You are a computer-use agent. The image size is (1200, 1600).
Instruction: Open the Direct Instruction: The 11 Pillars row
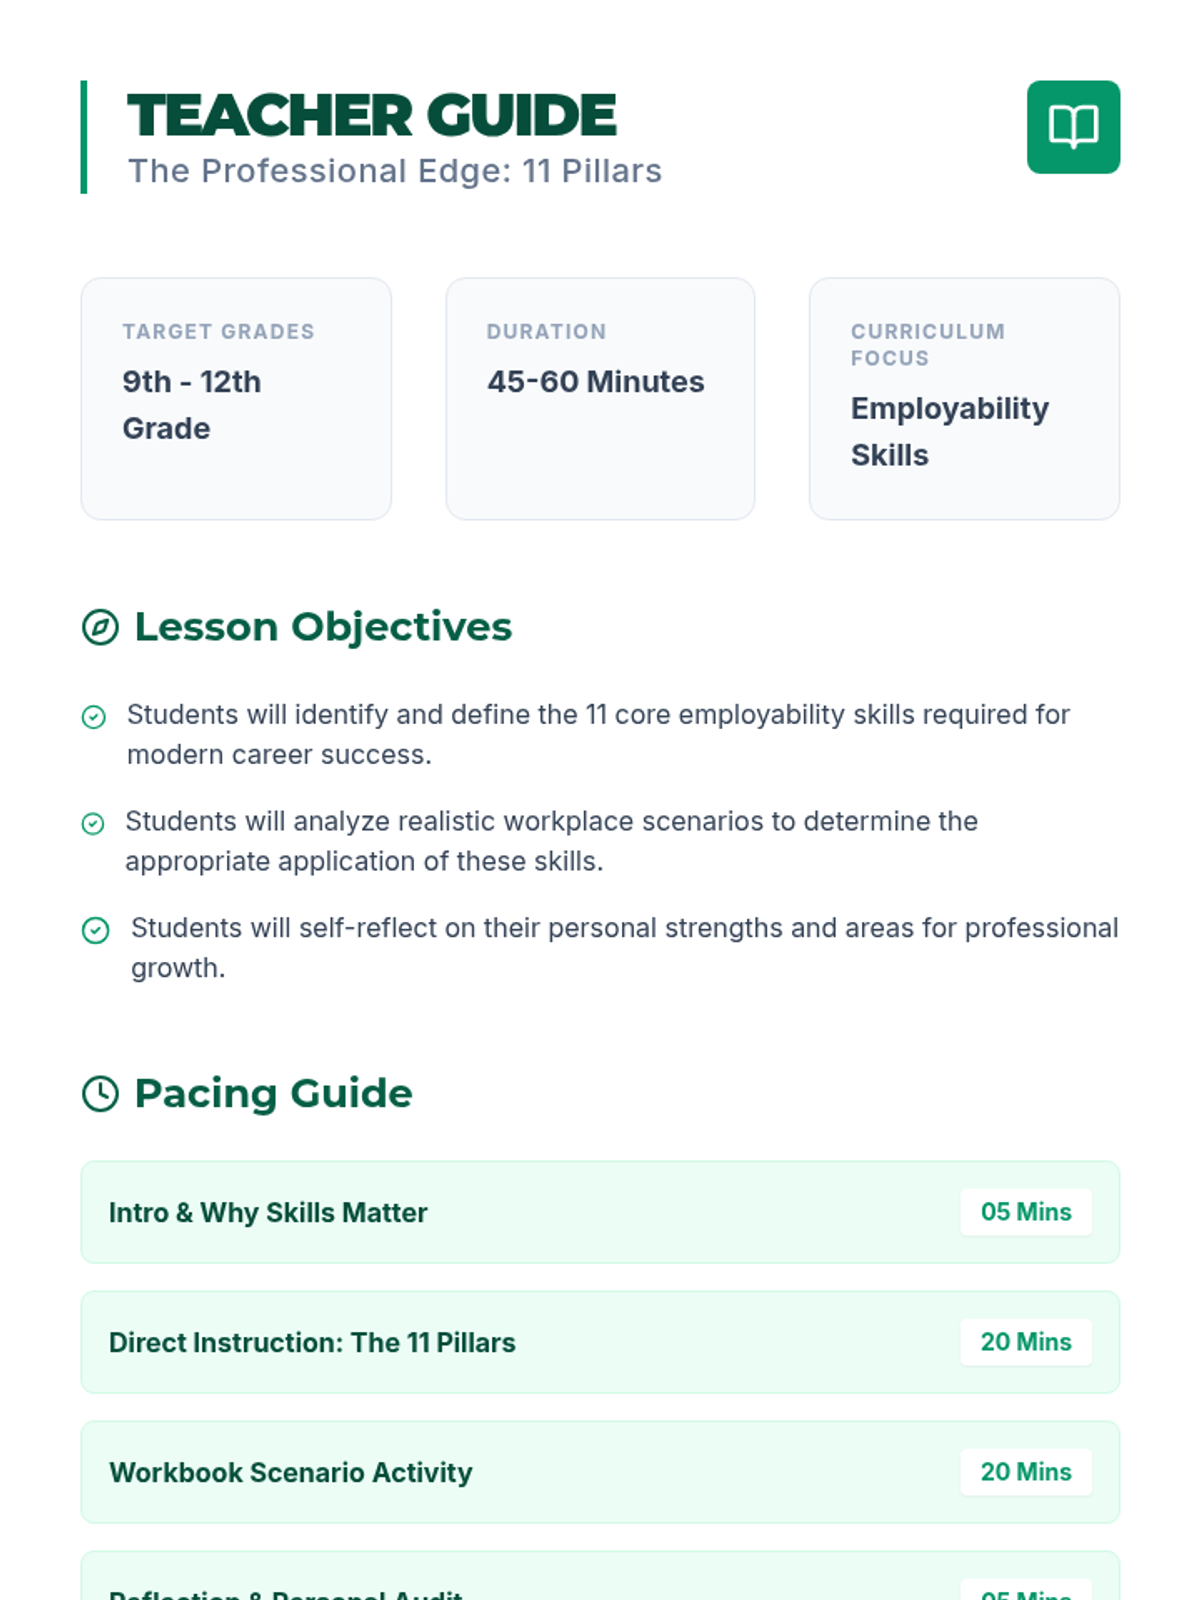pyautogui.click(x=600, y=1342)
